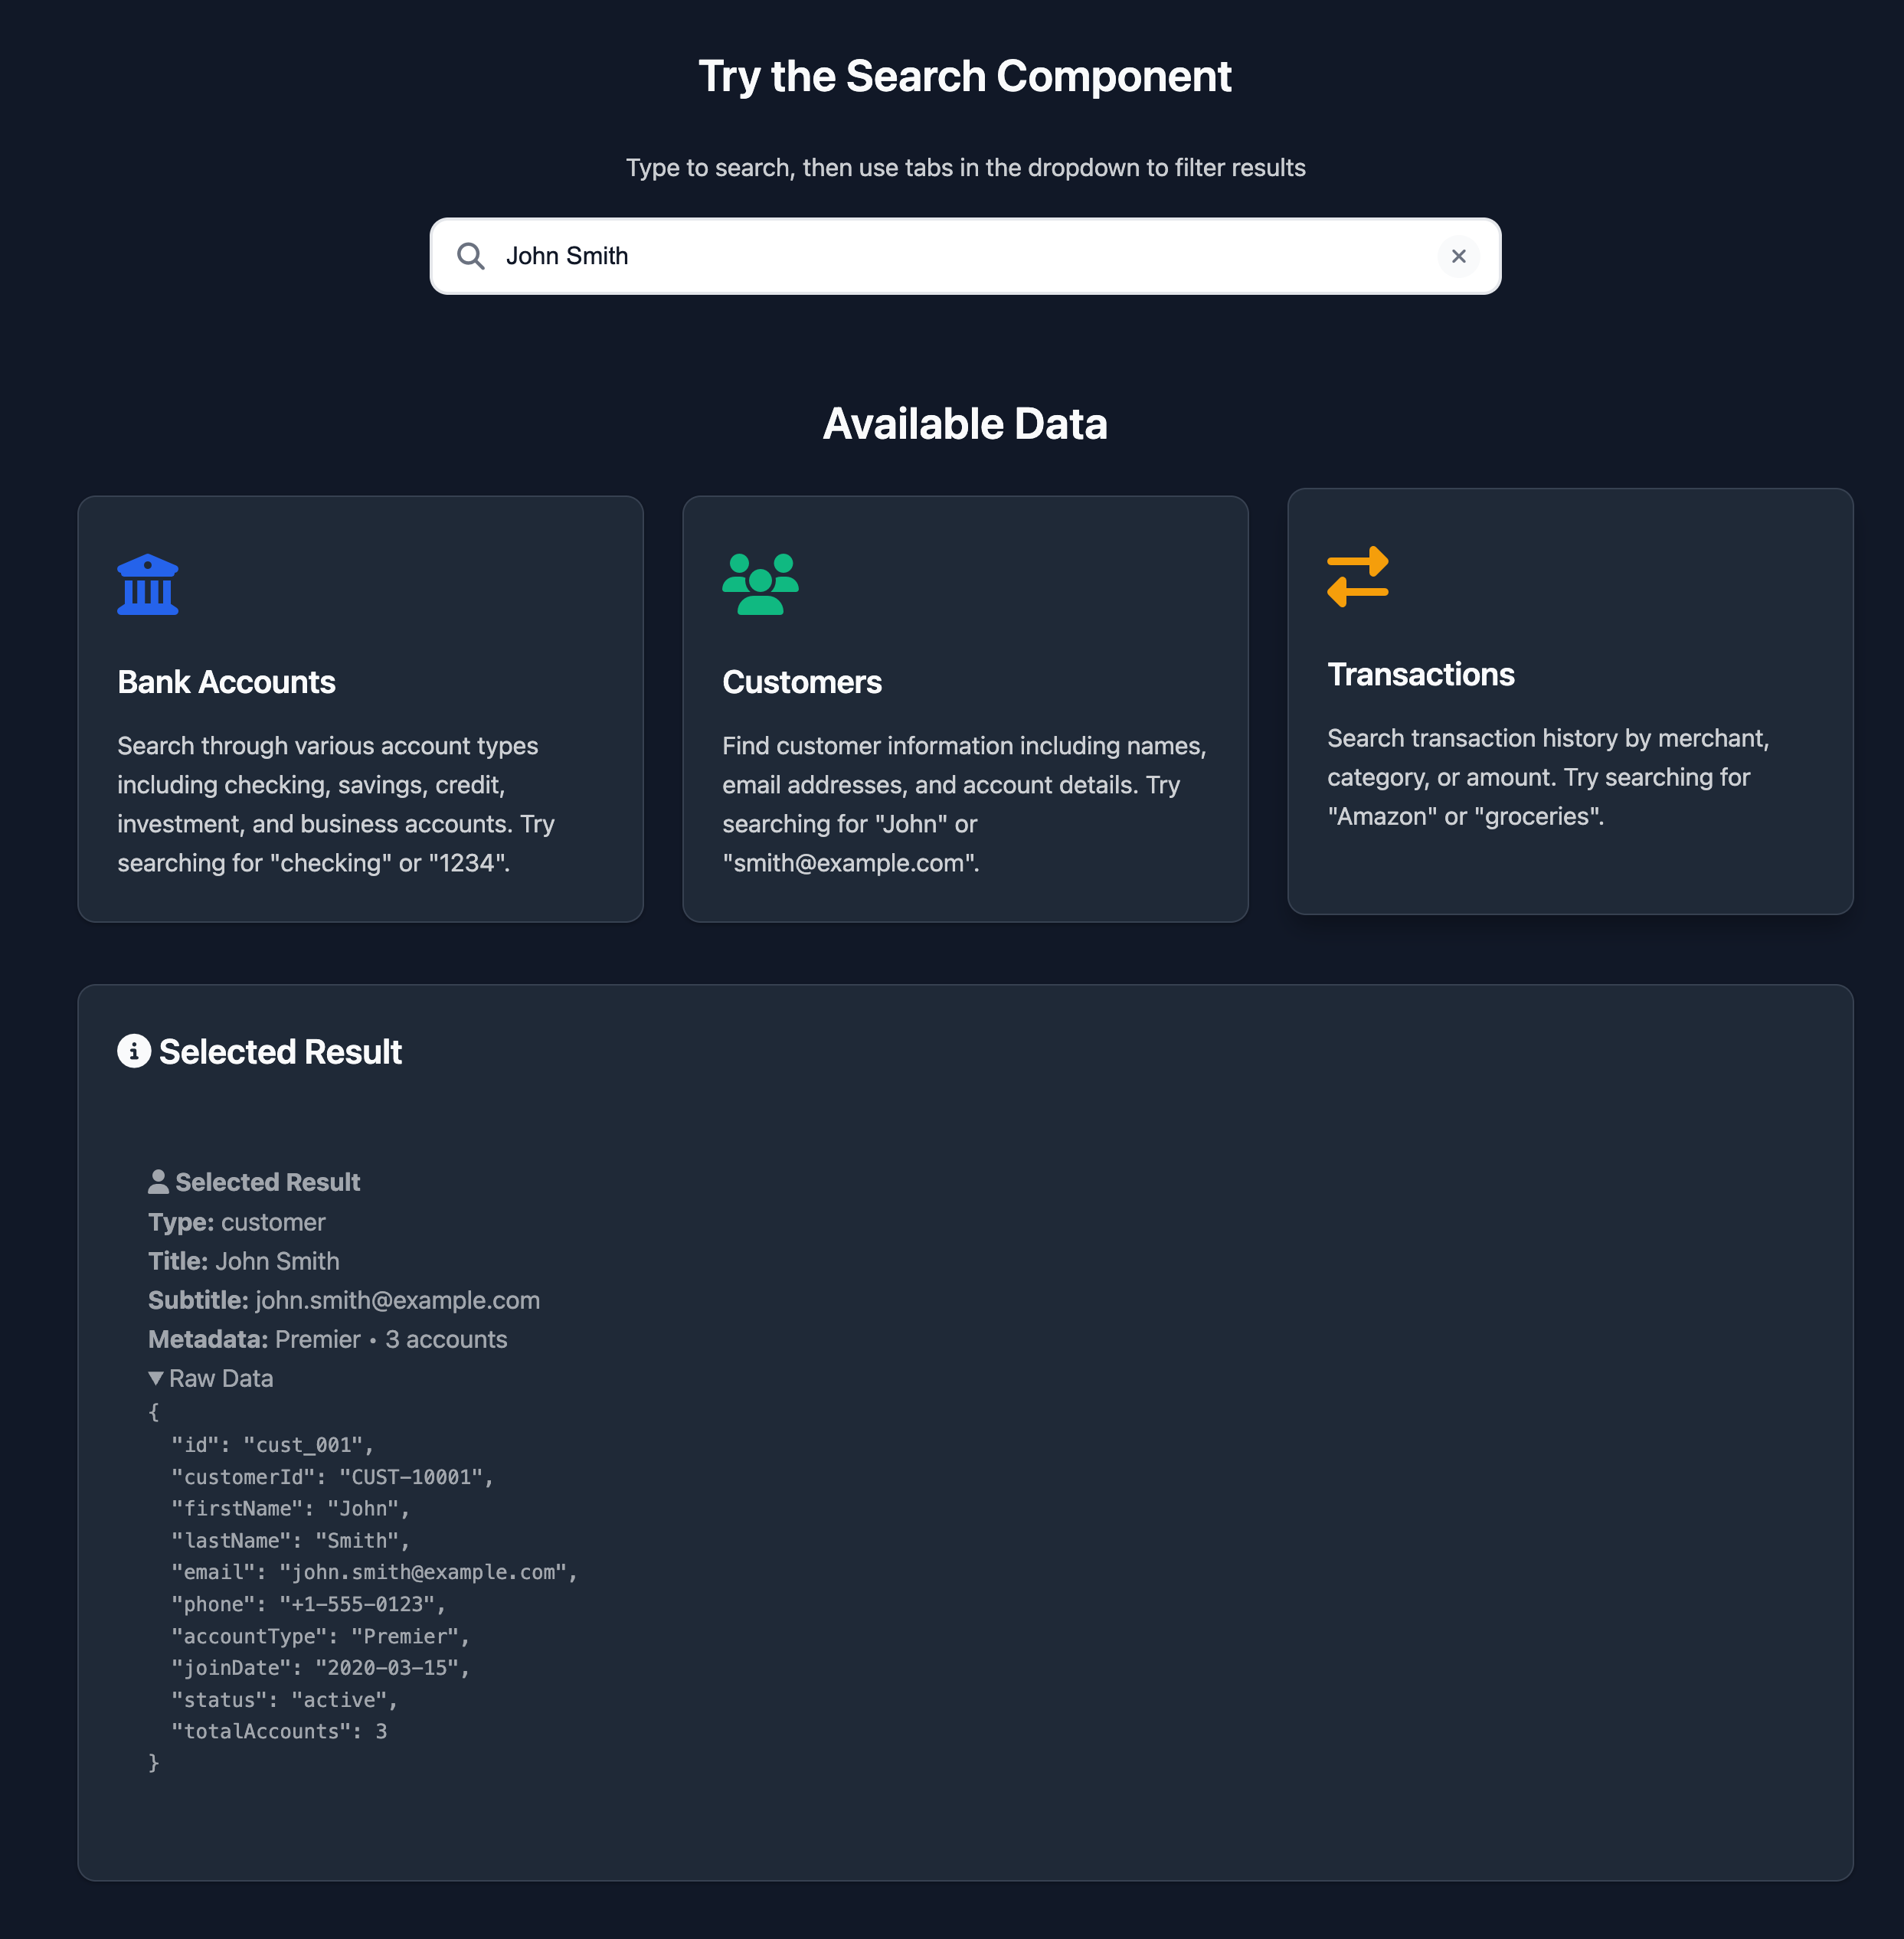Click the Raw Data label
Viewport: 1904px width, 1939px height.
[x=221, y=1378]
